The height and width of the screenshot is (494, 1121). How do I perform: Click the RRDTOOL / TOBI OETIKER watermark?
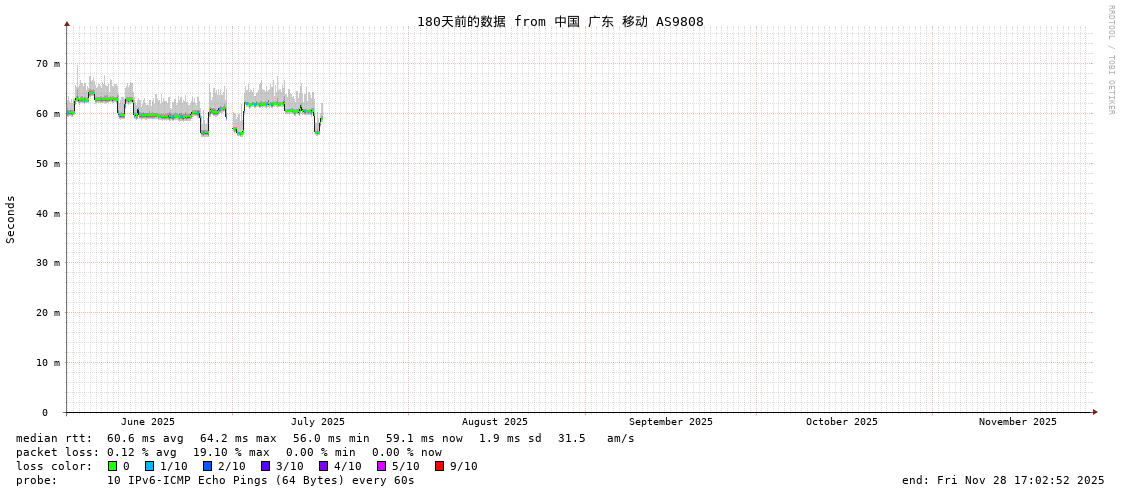pyautogui.click(x=1110, y=60)
